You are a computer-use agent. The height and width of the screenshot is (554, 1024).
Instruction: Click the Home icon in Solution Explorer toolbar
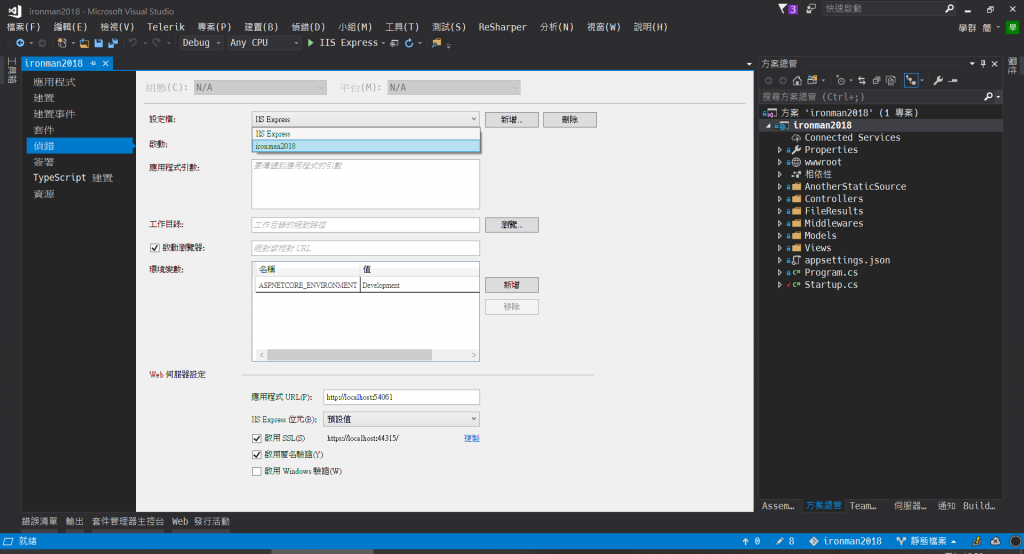point(797,80)
